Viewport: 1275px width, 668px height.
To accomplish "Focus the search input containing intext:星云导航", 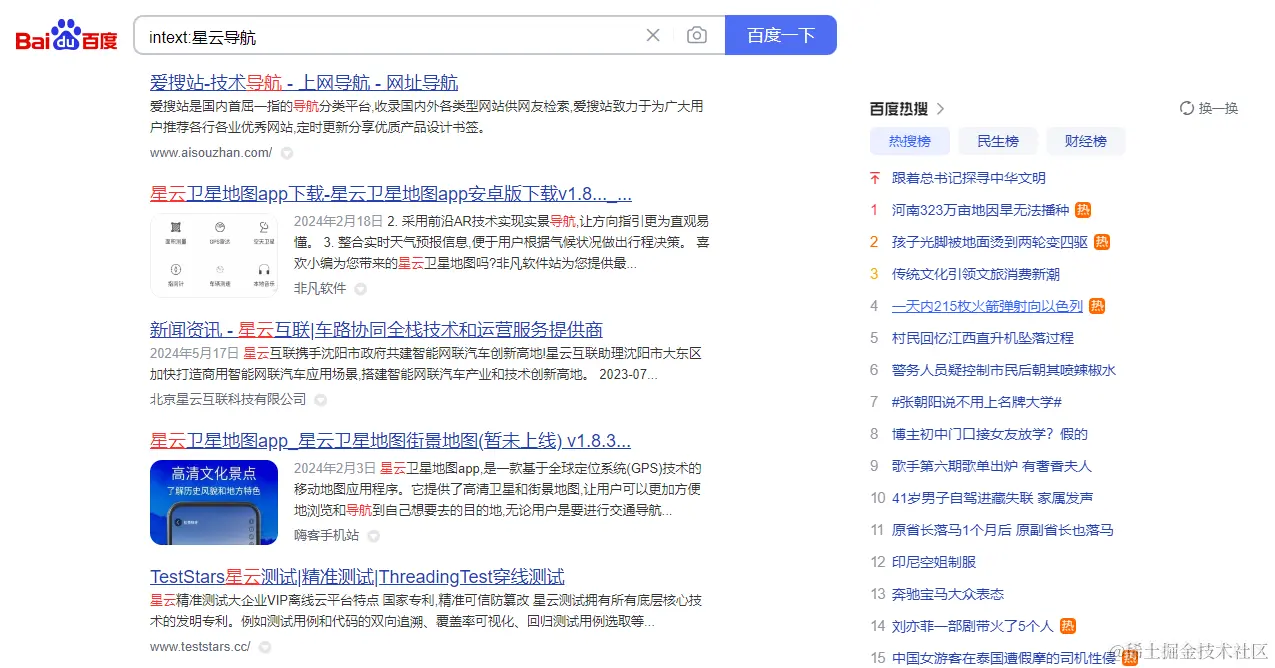I will coord(390,36).
